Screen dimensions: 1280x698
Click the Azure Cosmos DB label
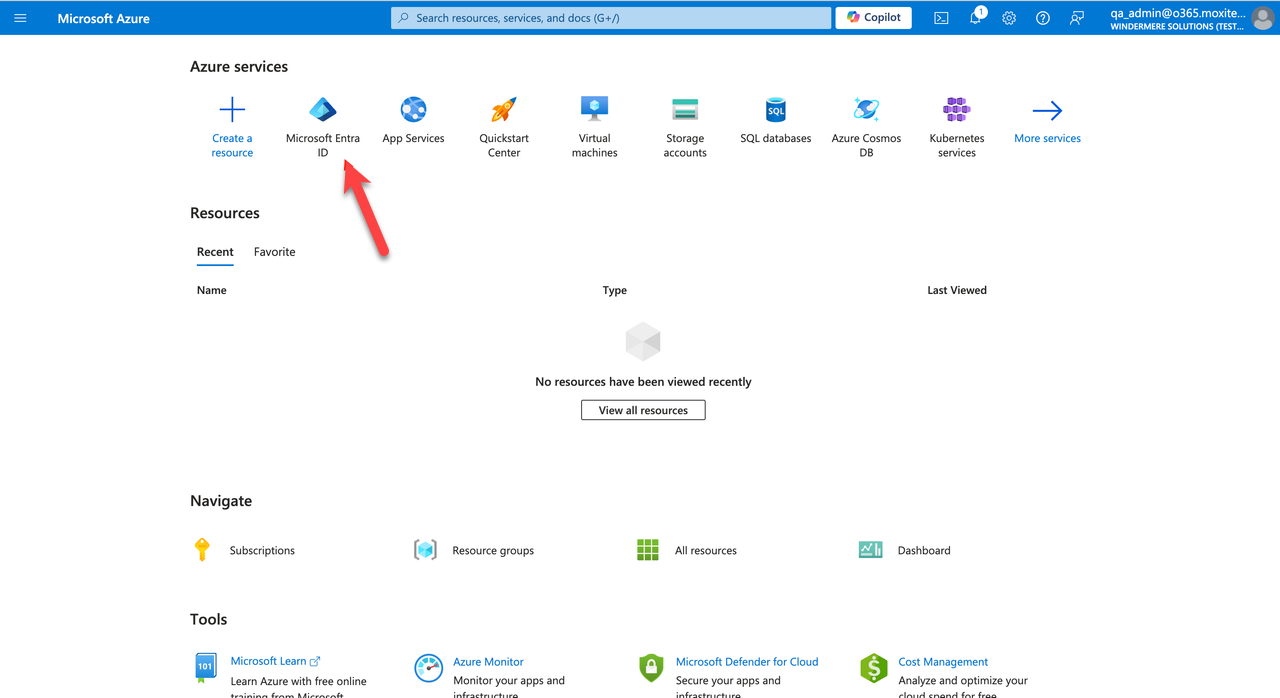coord(866,146)
